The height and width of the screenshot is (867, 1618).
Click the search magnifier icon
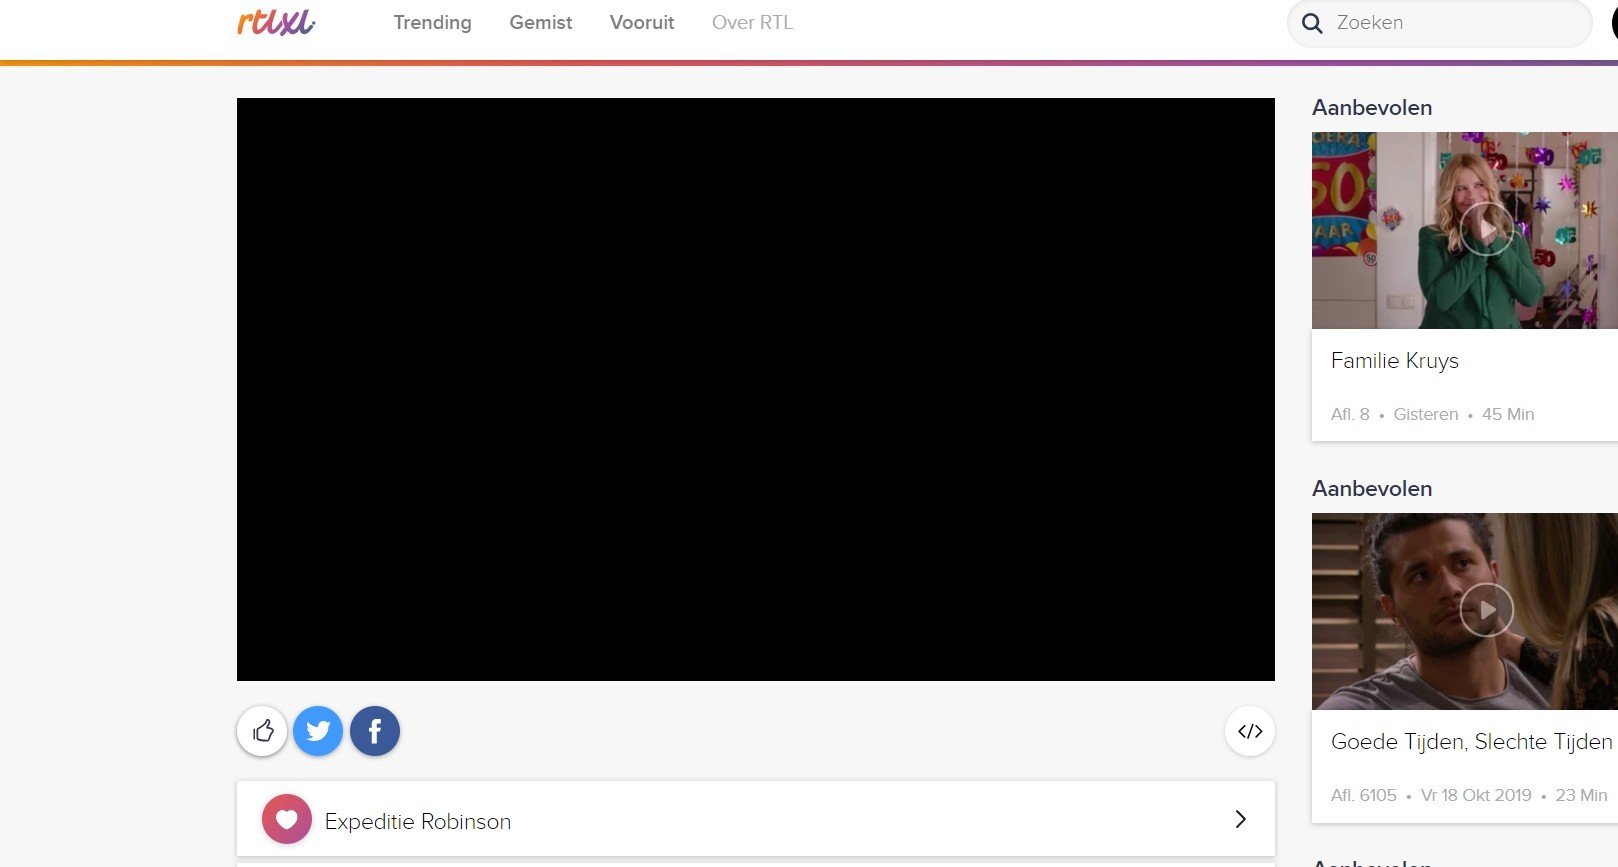[1312, 23]
